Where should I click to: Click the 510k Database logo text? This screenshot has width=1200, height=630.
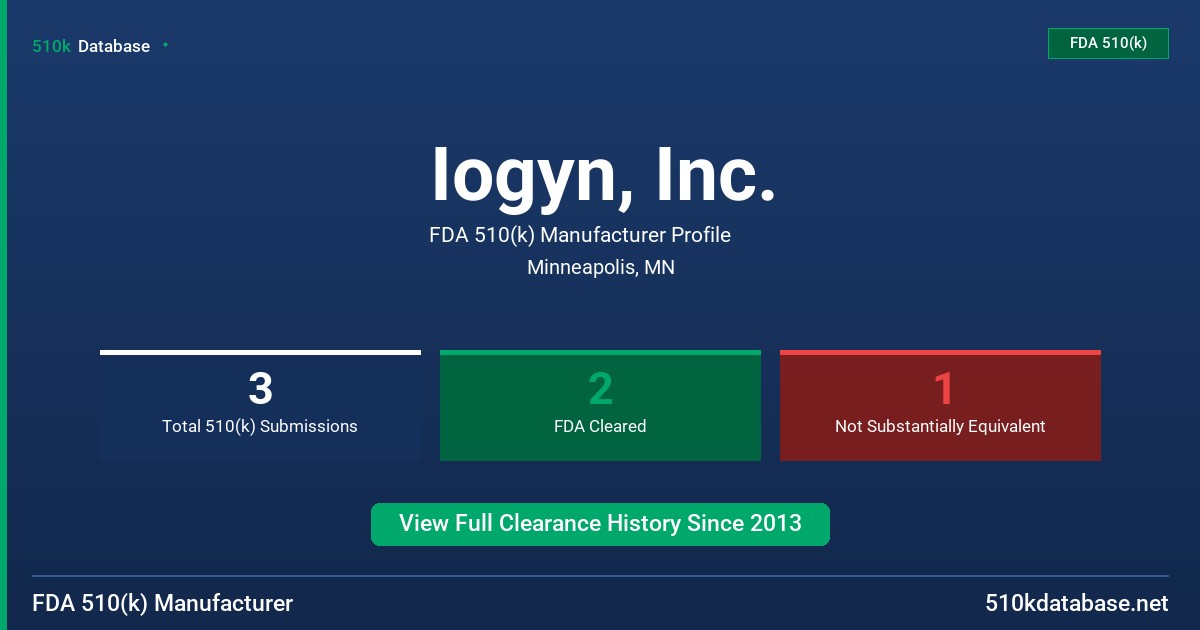(91, 46)
